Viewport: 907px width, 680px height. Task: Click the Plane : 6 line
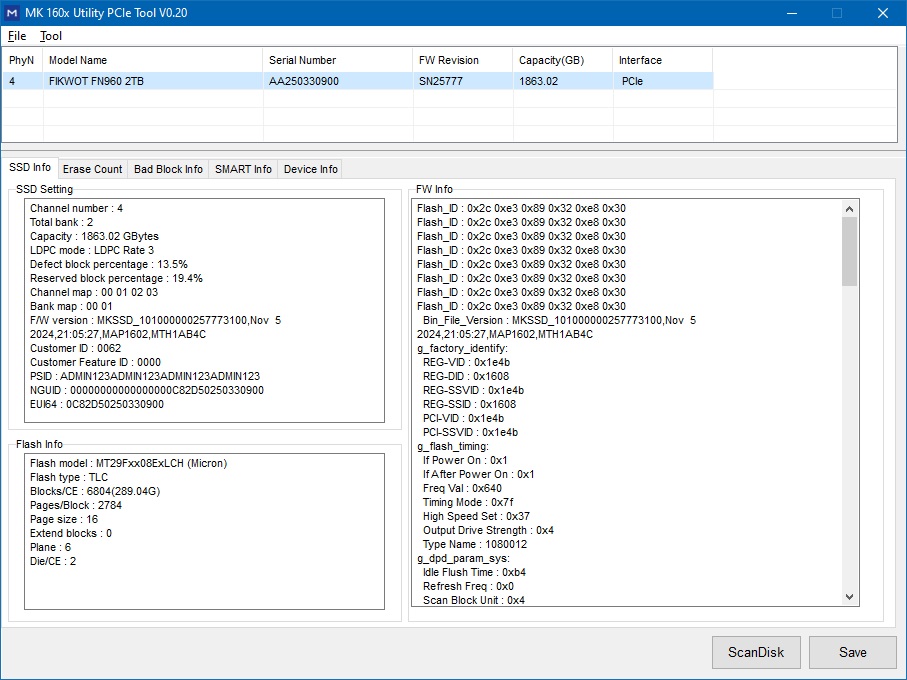pos(50,547)
